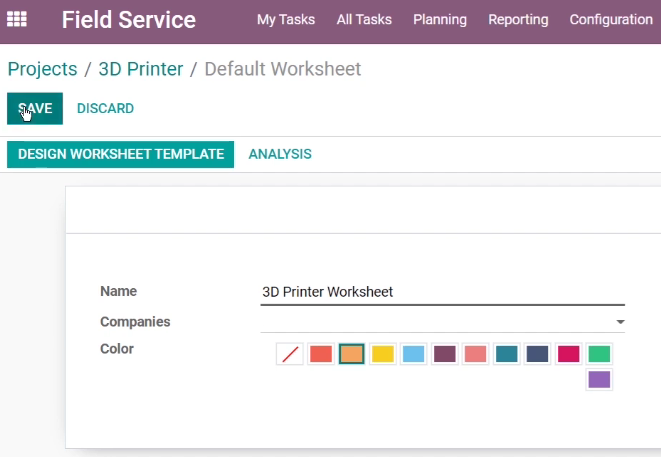Open the My Tasks menu
The image size is (661, 457).
tap(286, 19)
